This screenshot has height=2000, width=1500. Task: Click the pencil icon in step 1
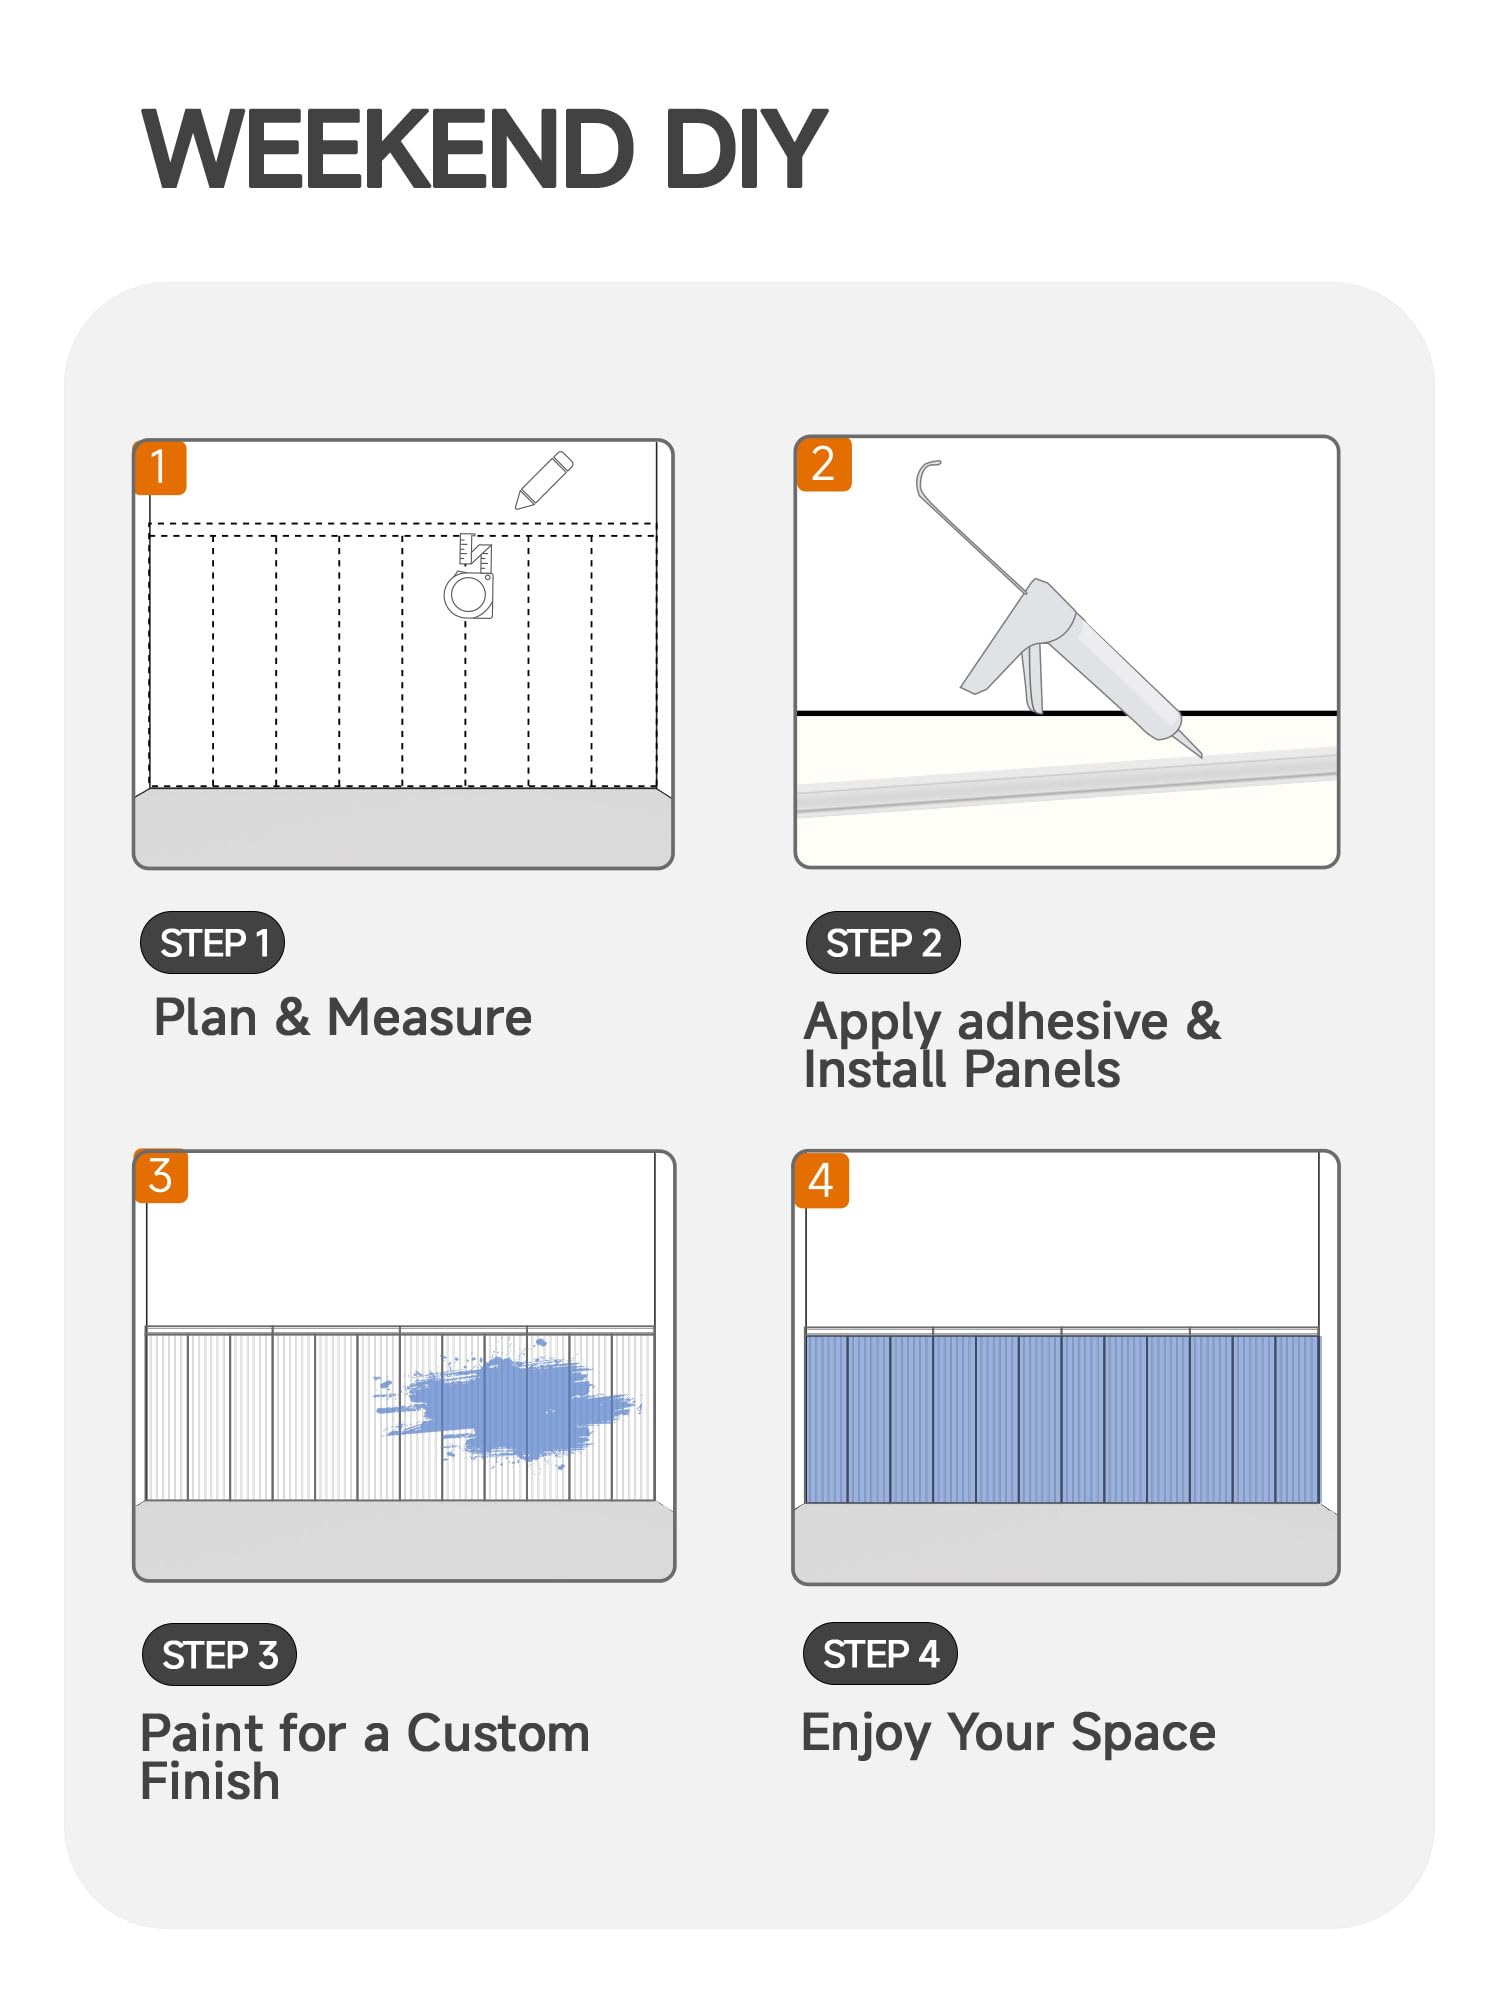coord(544,481)
